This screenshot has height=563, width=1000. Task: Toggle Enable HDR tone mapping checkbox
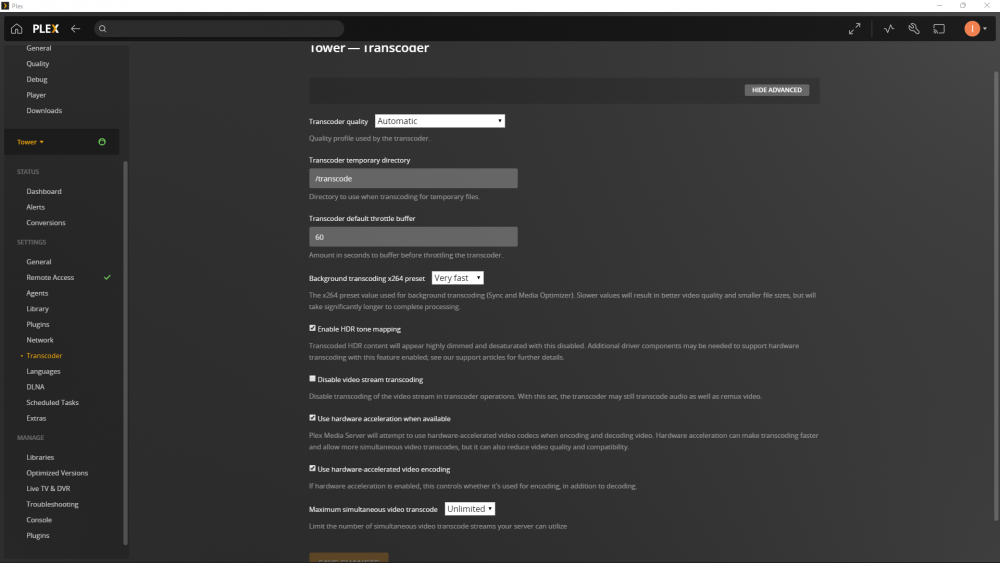click(312, 328)
